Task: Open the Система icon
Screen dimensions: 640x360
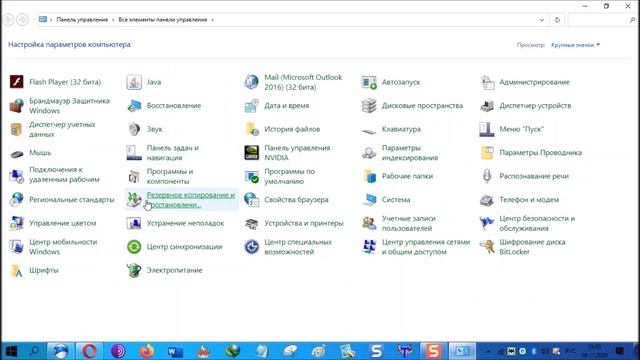Action: coord(369,200)
